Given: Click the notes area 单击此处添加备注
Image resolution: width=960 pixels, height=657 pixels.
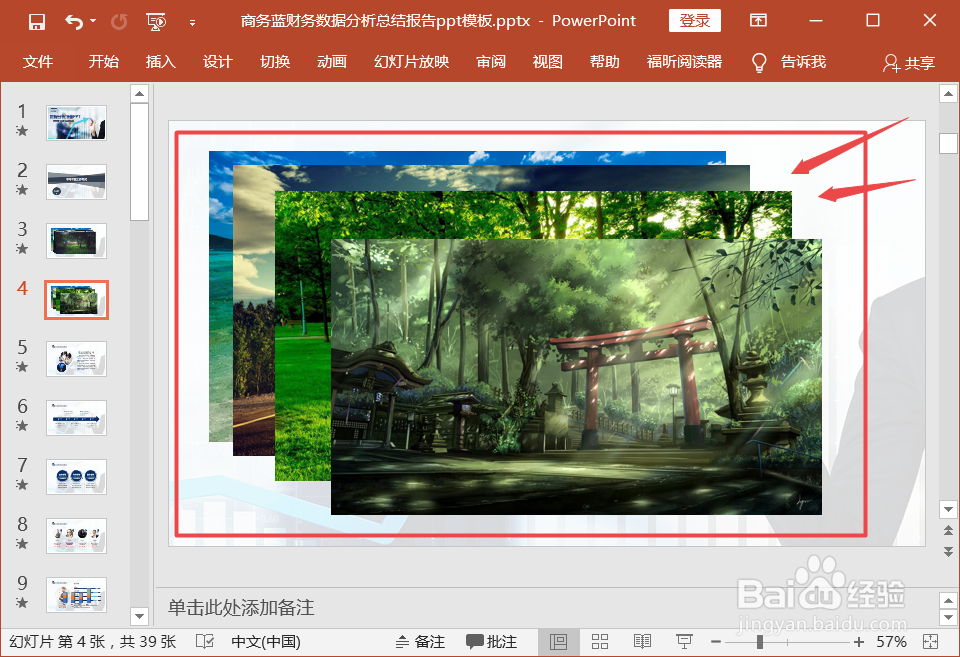Looking at the screenshot, I should coord(241,607).
